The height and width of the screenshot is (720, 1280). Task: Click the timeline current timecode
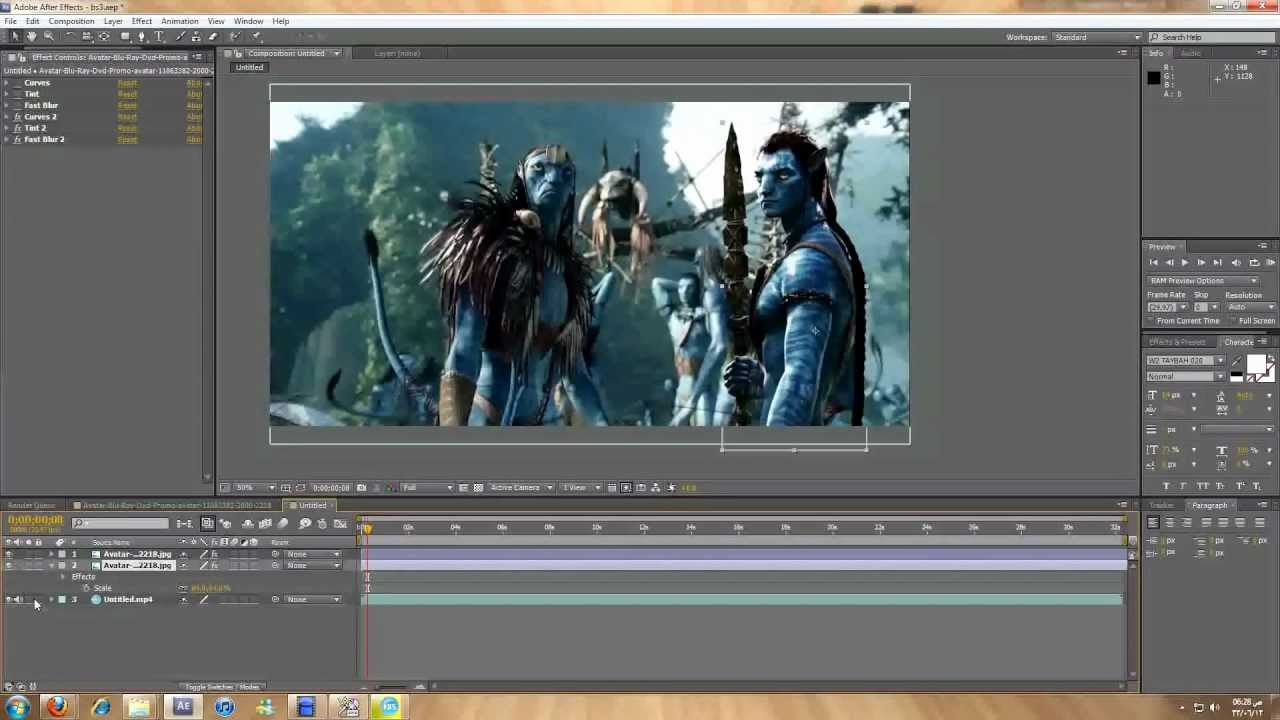pos(35,520)
